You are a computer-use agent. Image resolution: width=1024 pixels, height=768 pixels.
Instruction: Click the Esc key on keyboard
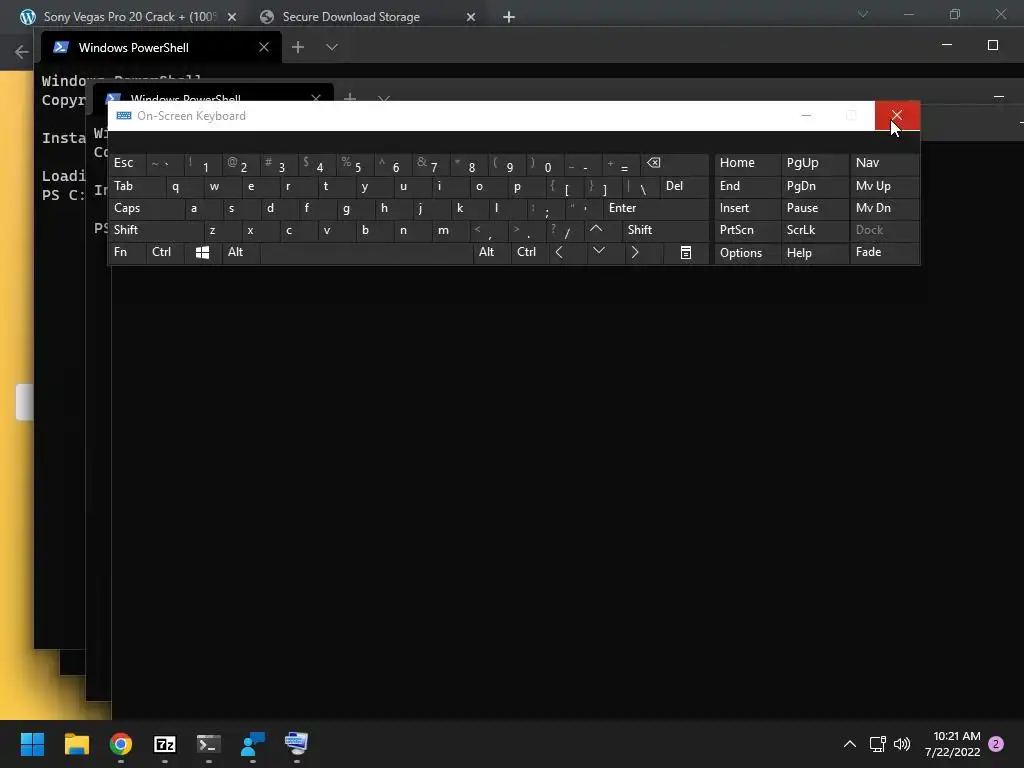[x=127, y=164]
